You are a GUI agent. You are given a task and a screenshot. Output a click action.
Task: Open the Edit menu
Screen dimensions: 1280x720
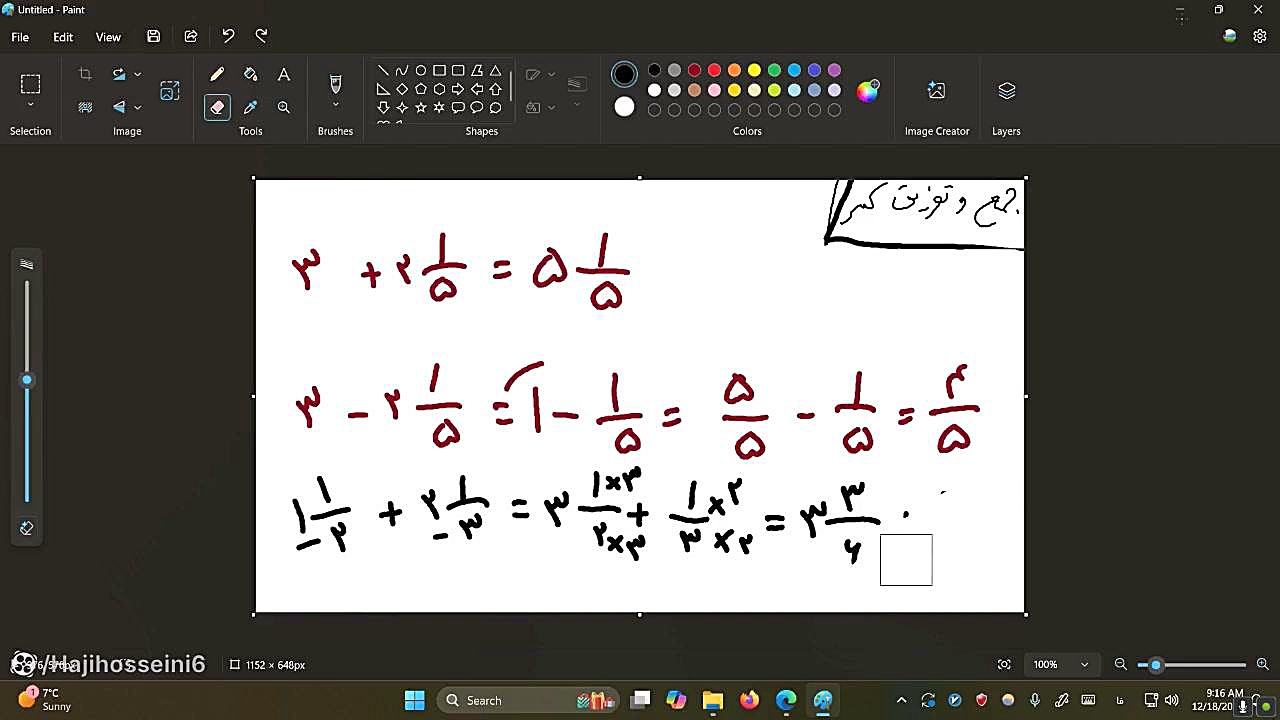click(63, 37)
